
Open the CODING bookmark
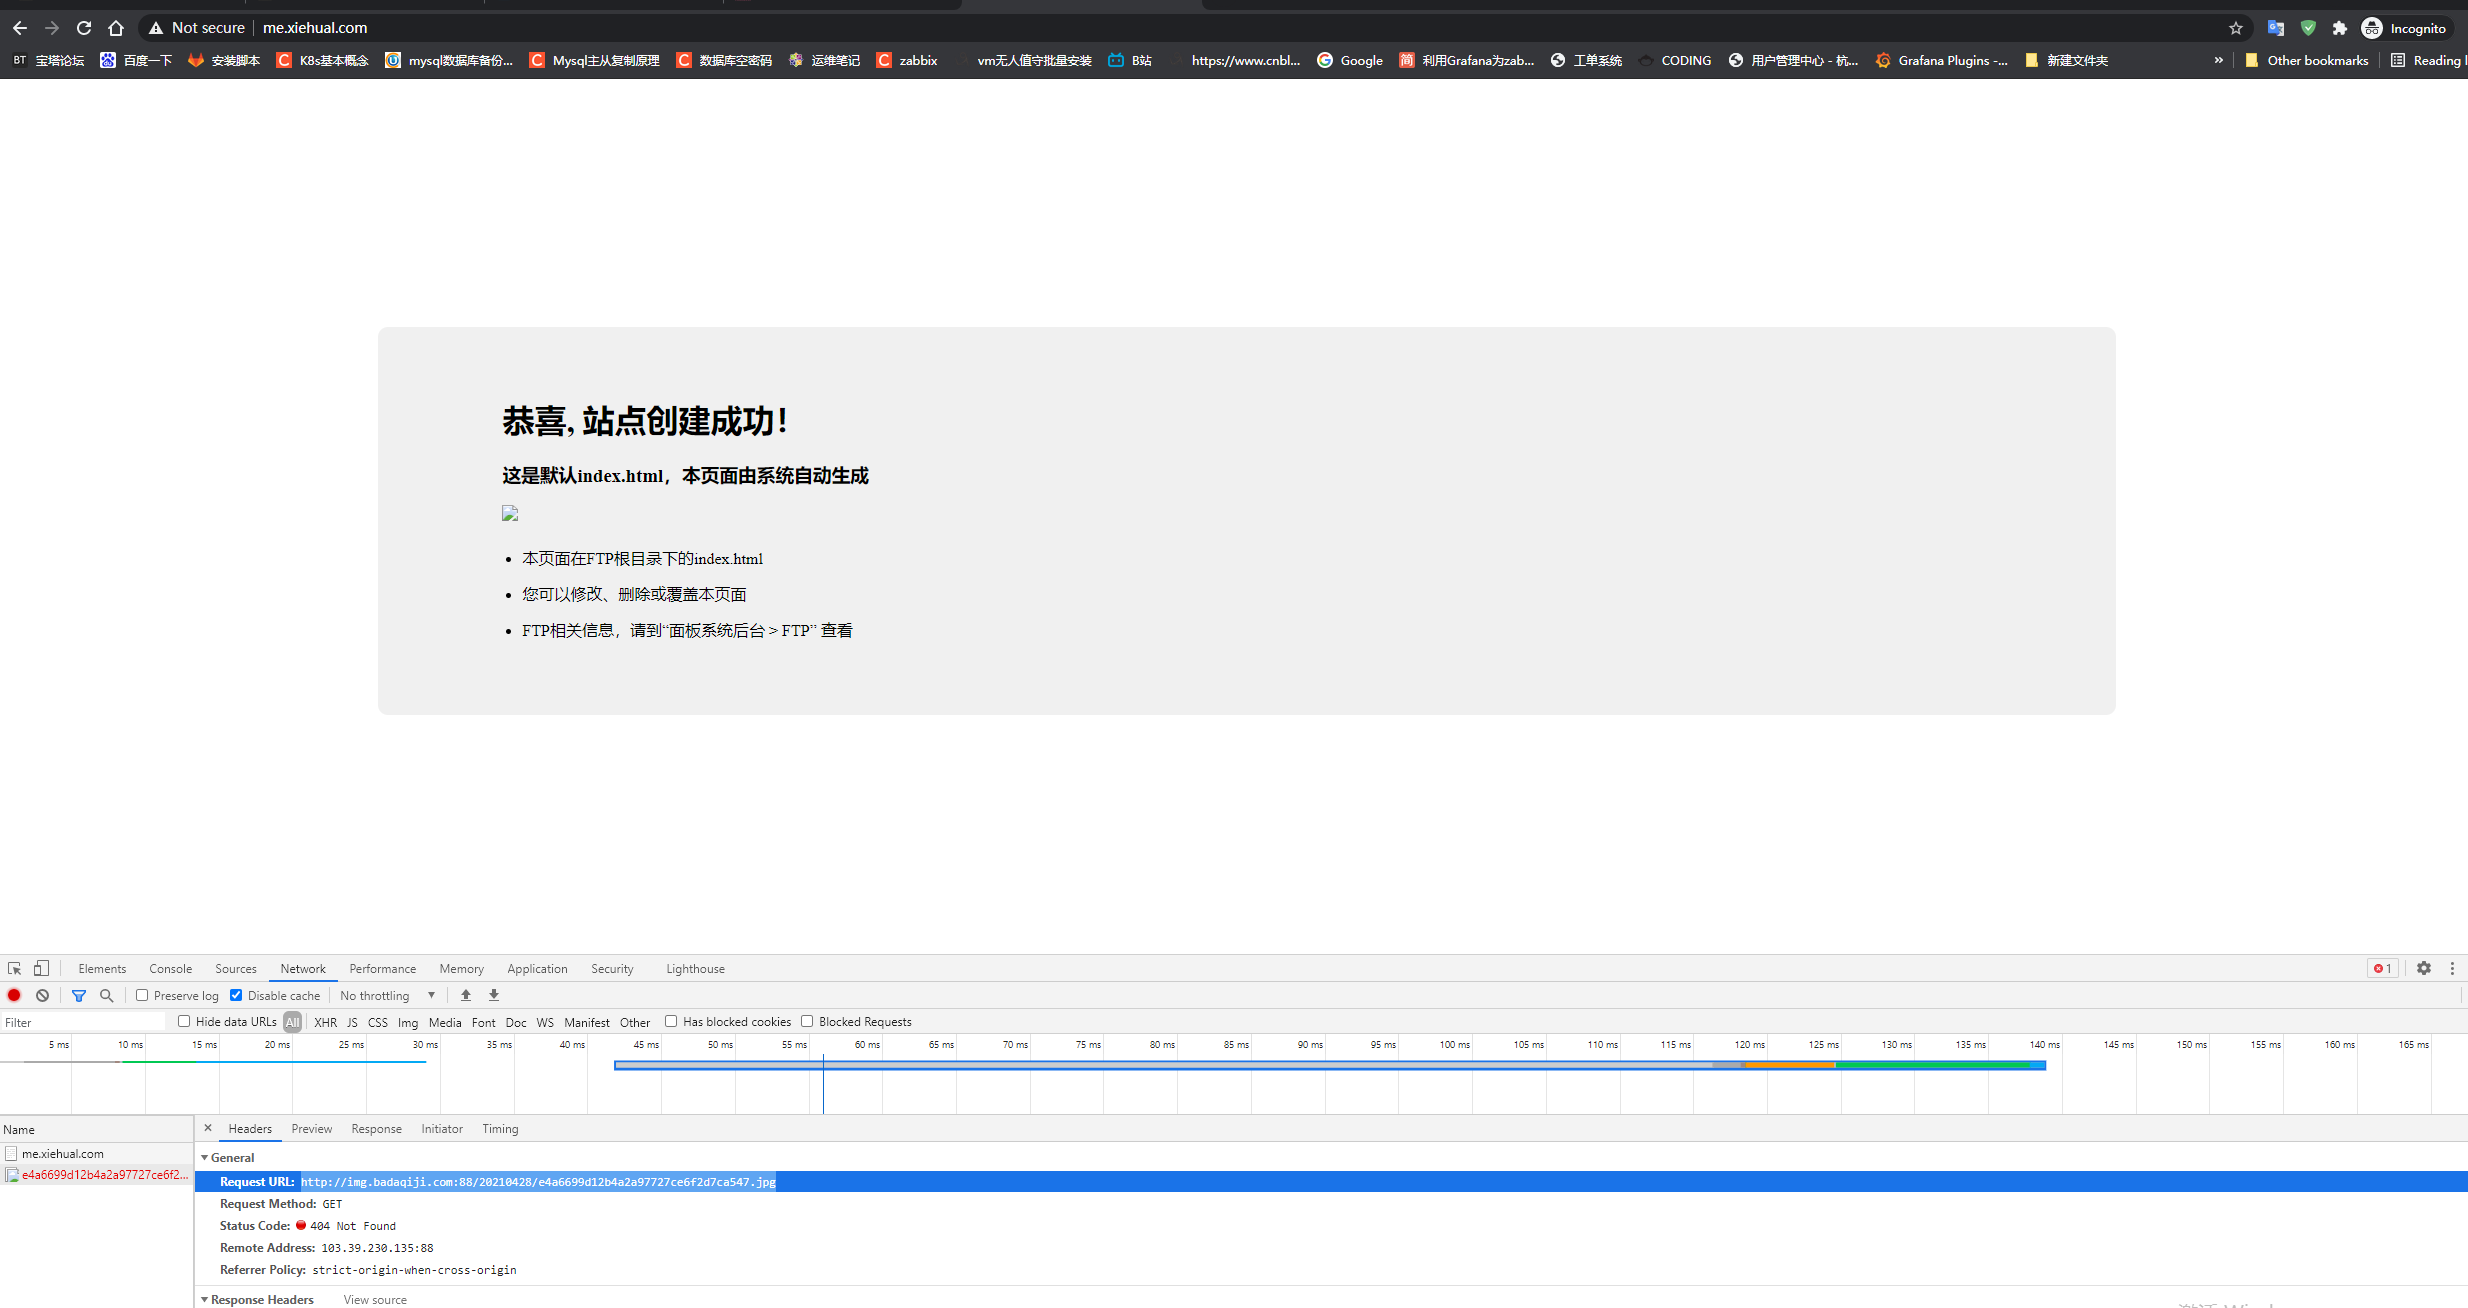pos(1675,60)
